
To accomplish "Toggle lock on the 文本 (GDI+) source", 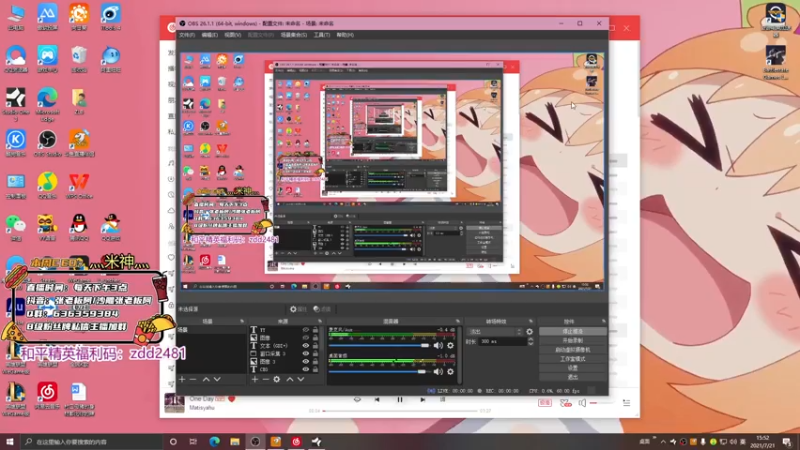I will (x=315, y=345).
